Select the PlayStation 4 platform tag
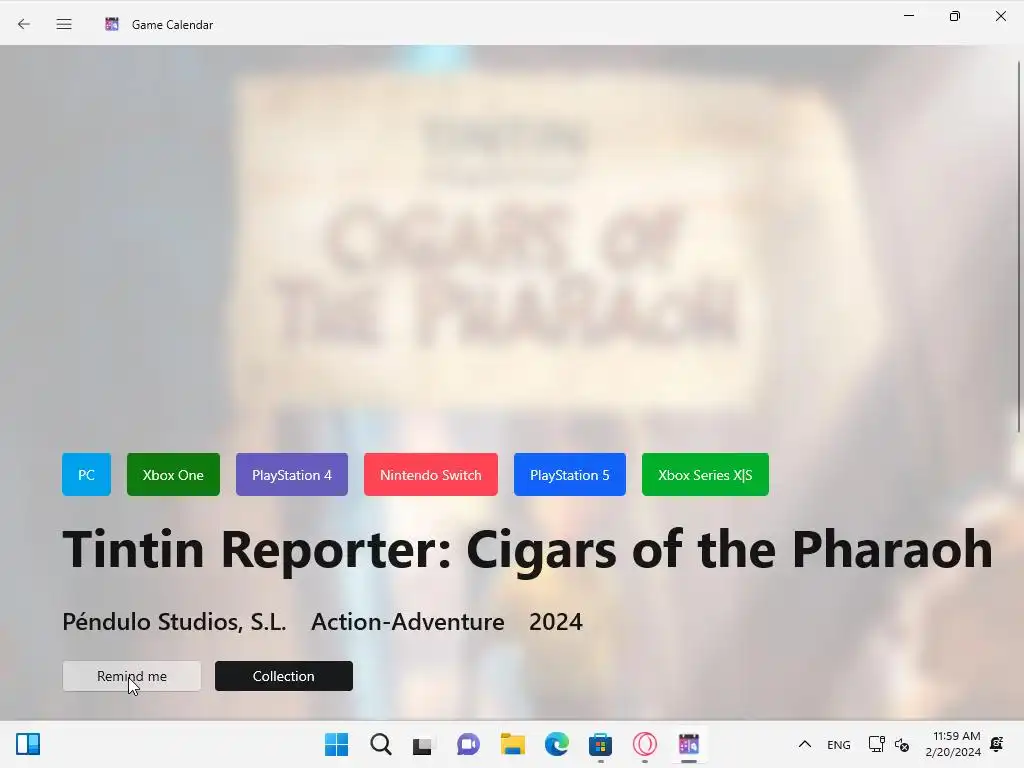The height and width of the screenshot is (768, 1024). [x=292, y=475]
